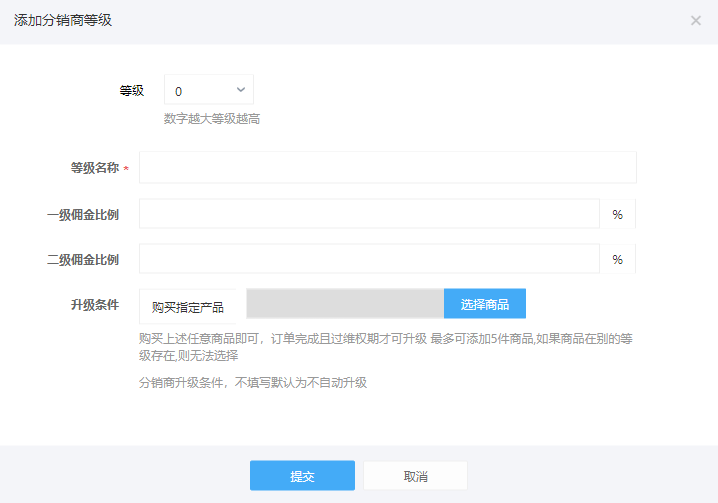
Task: Click the % suffix of 二级佣金比例
Action: coord(618,259)
